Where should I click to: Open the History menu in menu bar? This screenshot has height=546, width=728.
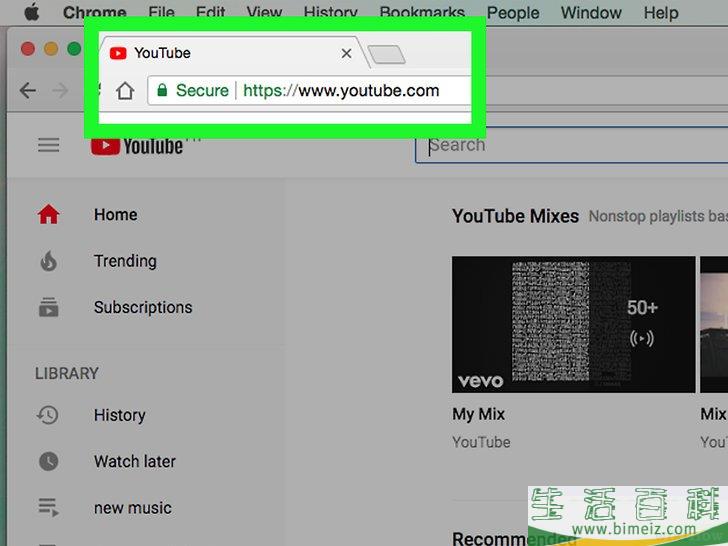tap(331, 13)
